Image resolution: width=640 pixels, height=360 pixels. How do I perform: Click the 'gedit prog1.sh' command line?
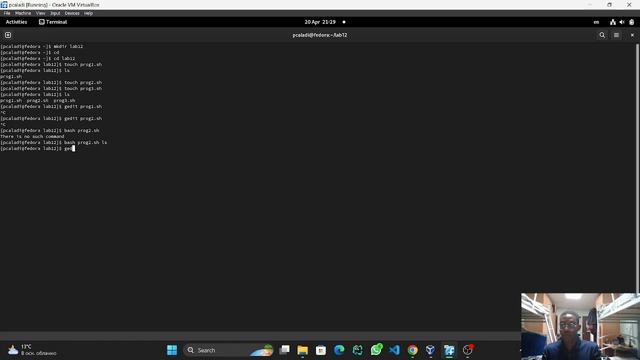tap(51, 107)
